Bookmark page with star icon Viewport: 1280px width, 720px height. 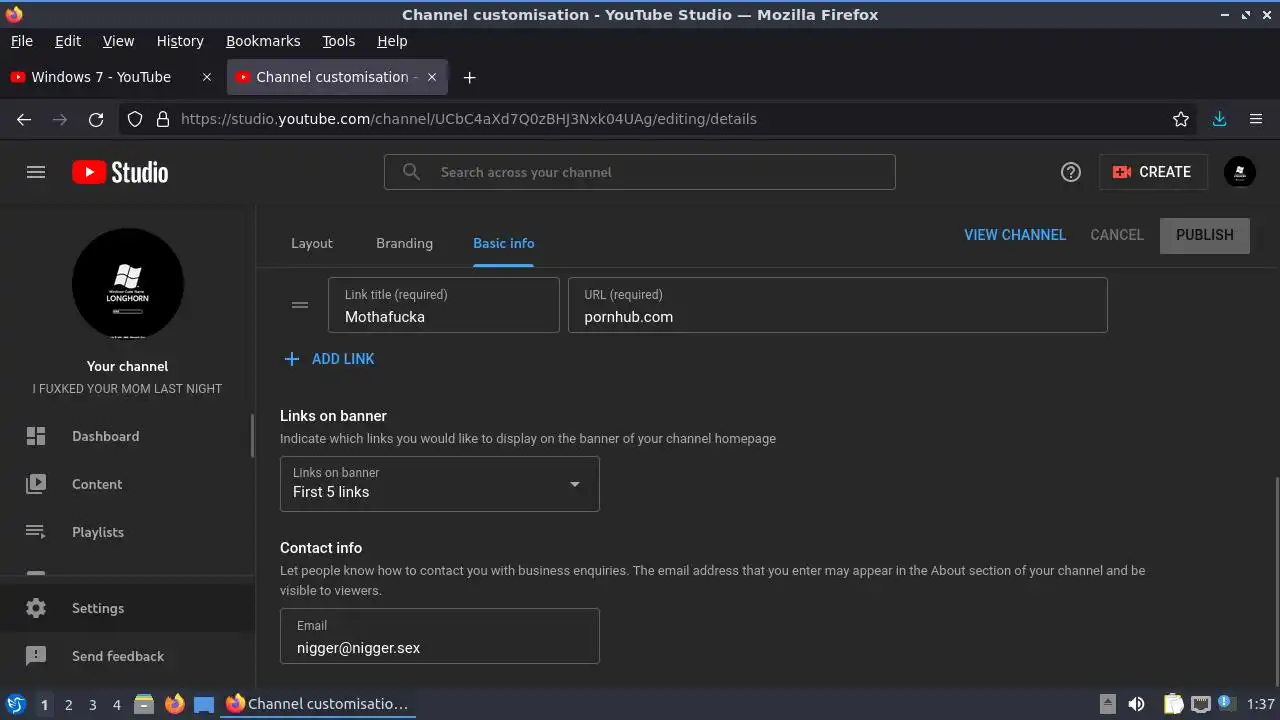1181,119
